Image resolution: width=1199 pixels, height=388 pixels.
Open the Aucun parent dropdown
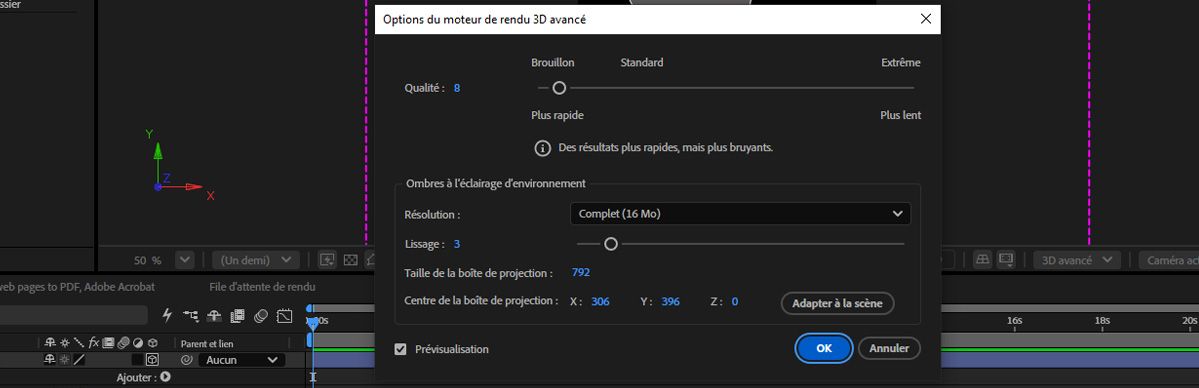point(242,360)
